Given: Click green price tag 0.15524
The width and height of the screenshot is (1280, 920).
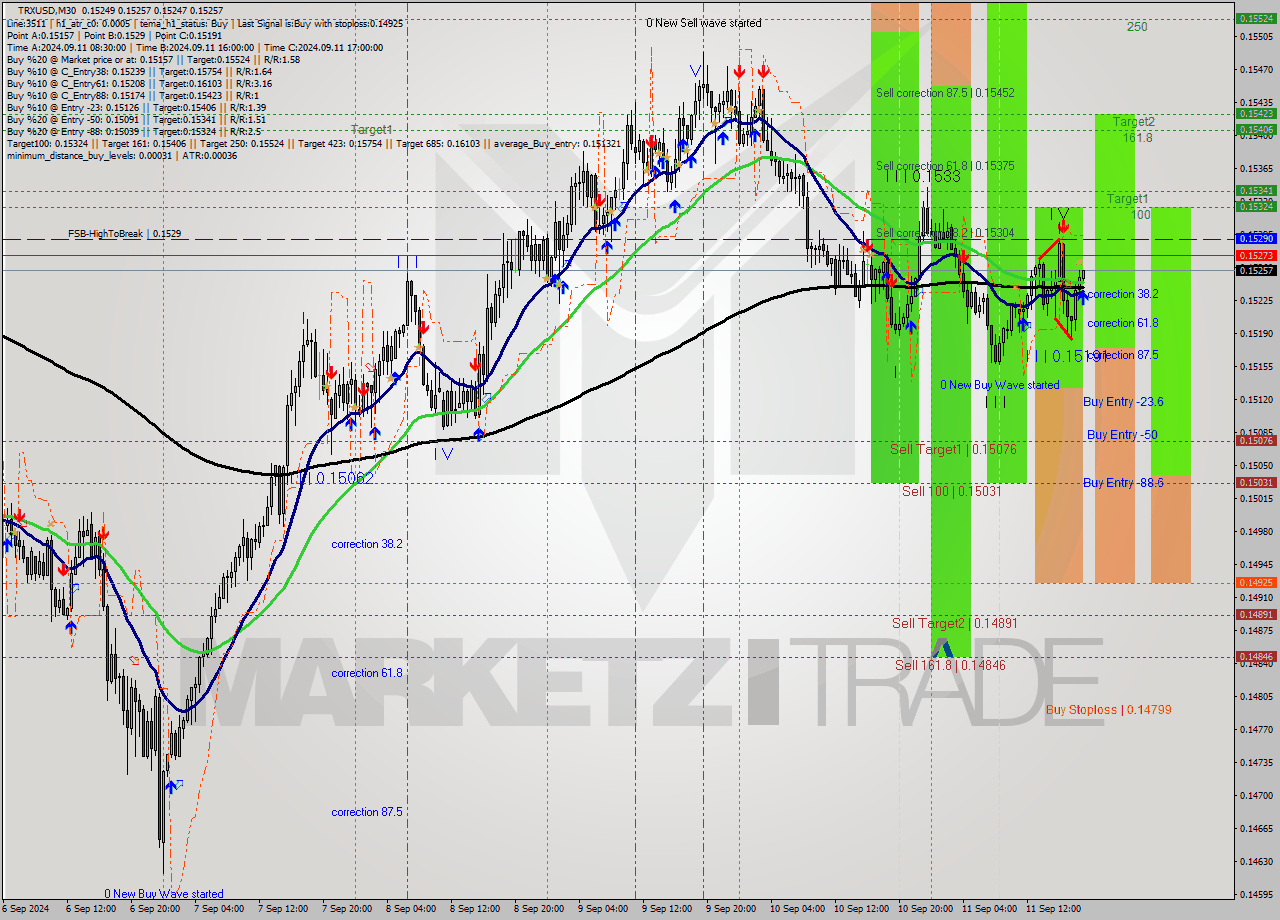Looking at the screenshot, I should coord(1256,18).
